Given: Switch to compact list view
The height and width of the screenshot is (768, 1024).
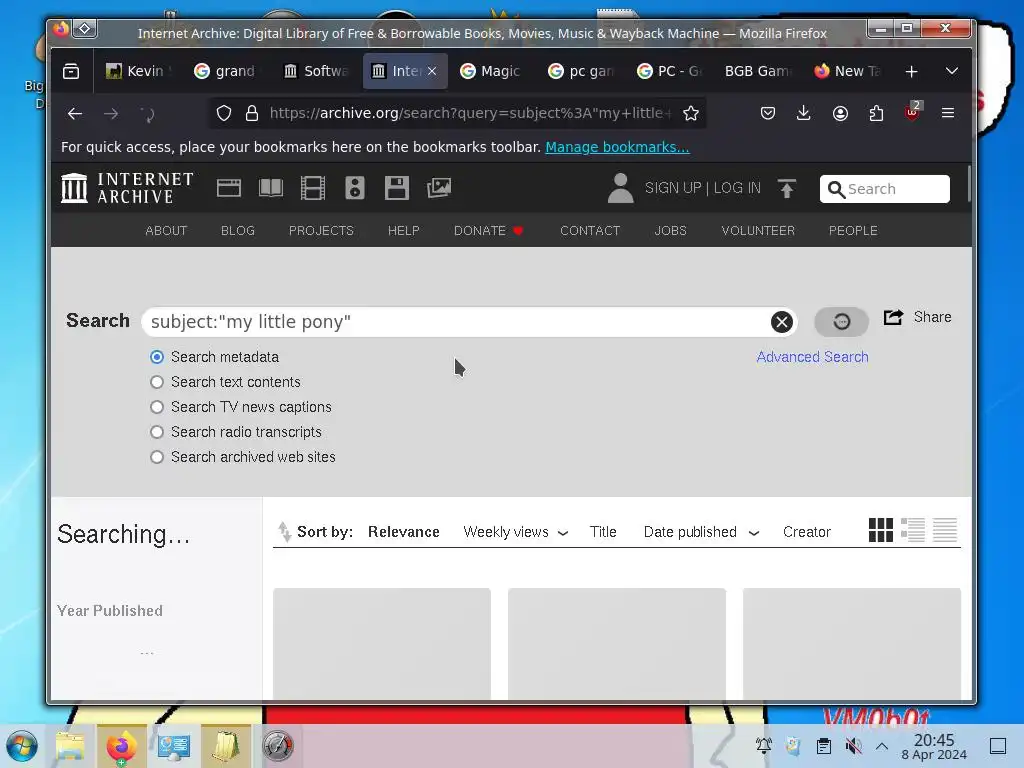Looking at the screenshot, I should pyautogui.click(x=945, y=530).
